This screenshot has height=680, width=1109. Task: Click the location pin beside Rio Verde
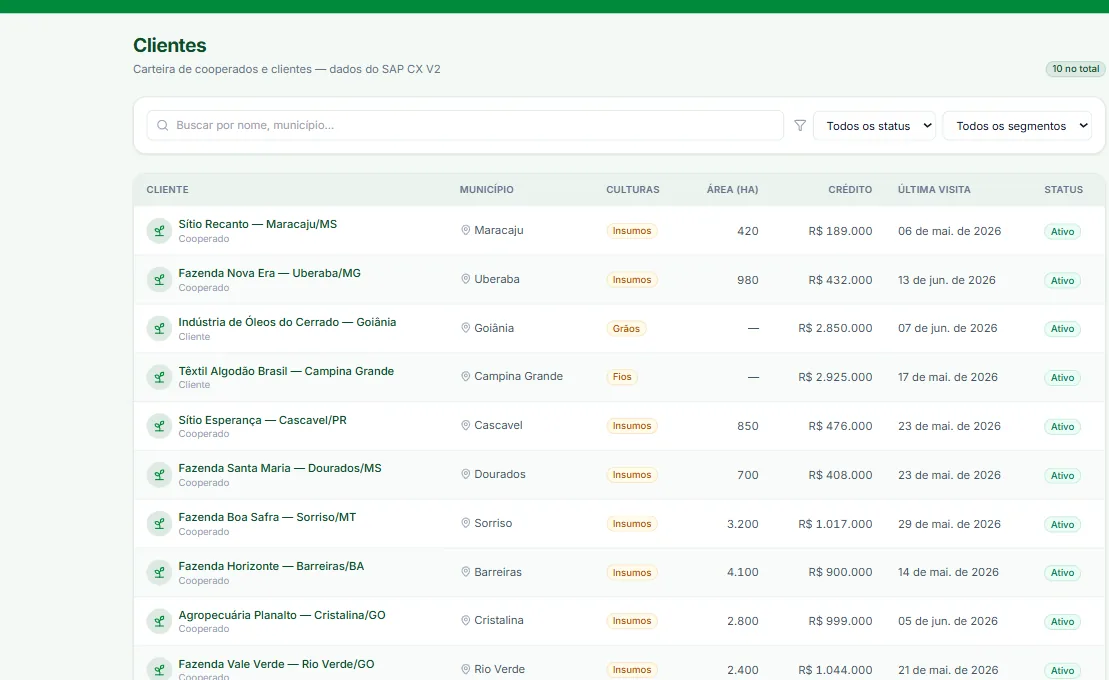pyautogui.click(x=465, y=669)
